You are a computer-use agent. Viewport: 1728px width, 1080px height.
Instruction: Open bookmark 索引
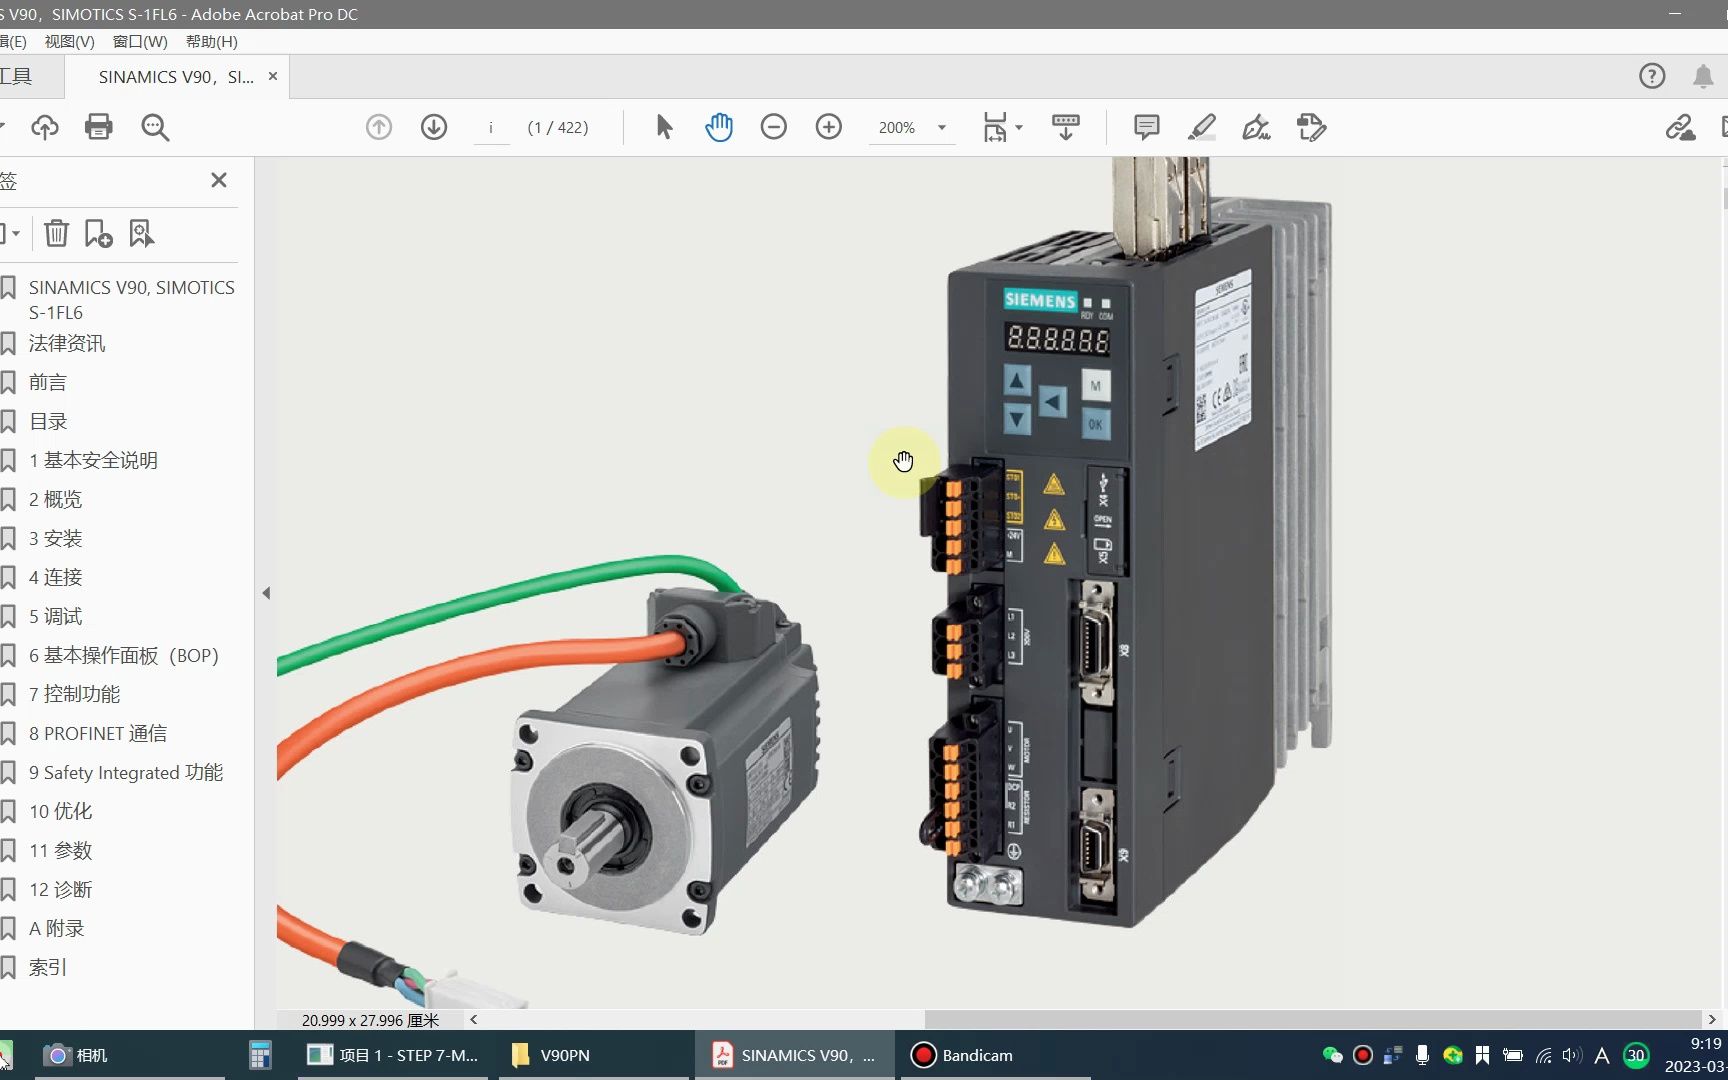(47, 967)
